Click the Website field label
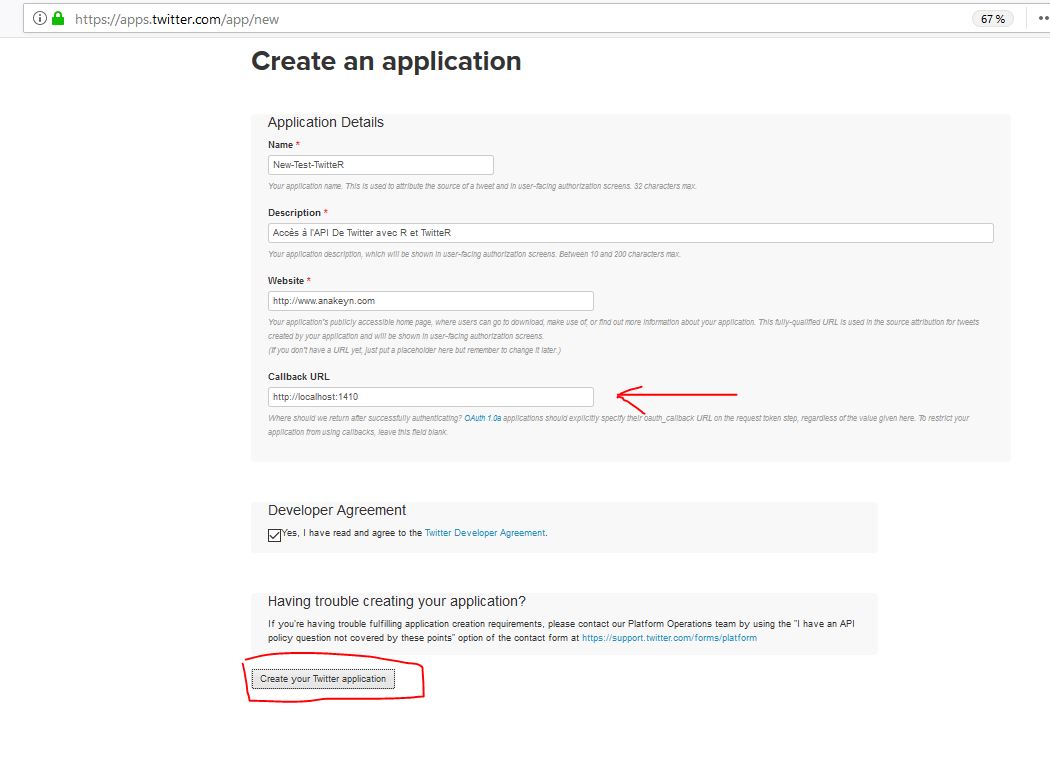The height and width of the screenshot is (769, 1050). coord(285,281)
